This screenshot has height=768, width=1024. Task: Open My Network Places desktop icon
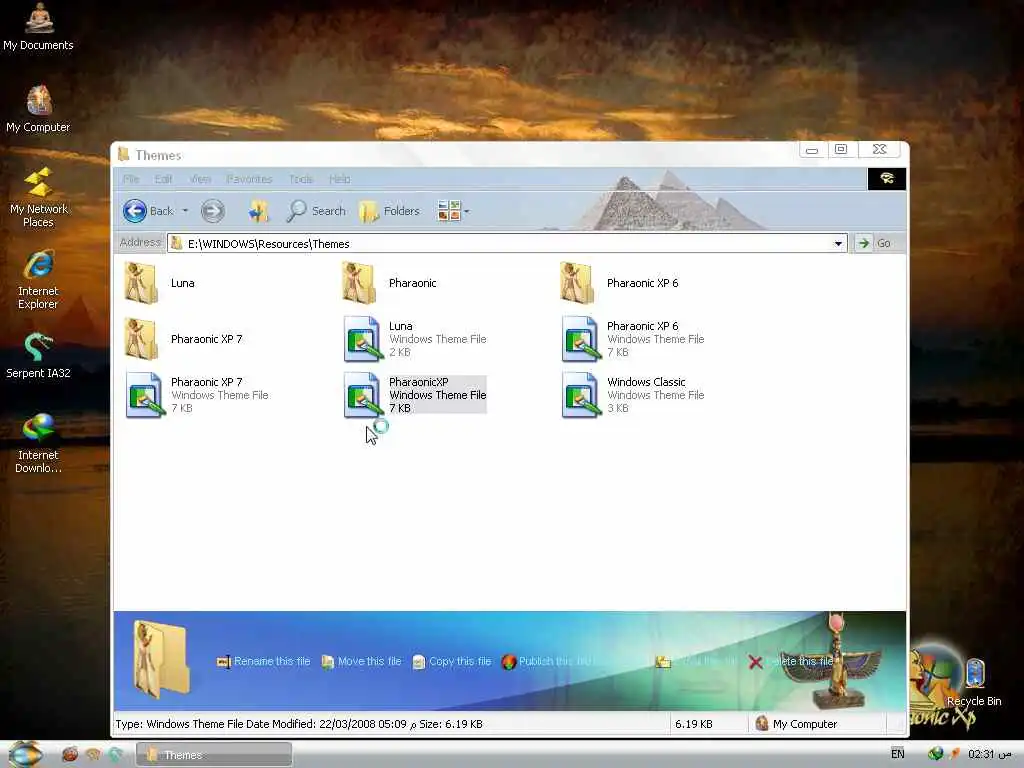pyautogui.click(x=39, y=197)
